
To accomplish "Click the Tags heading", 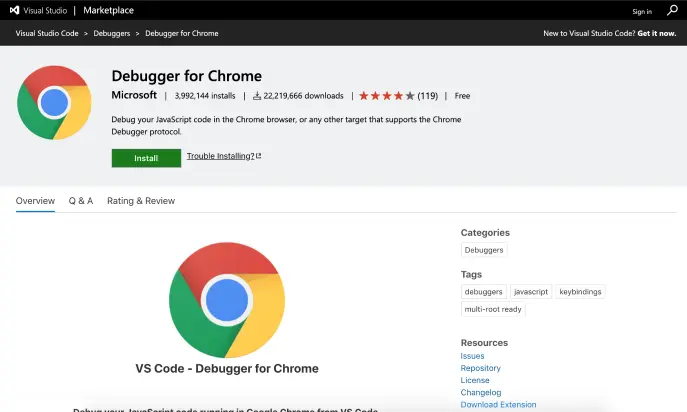I will click(x=471, y=274).
